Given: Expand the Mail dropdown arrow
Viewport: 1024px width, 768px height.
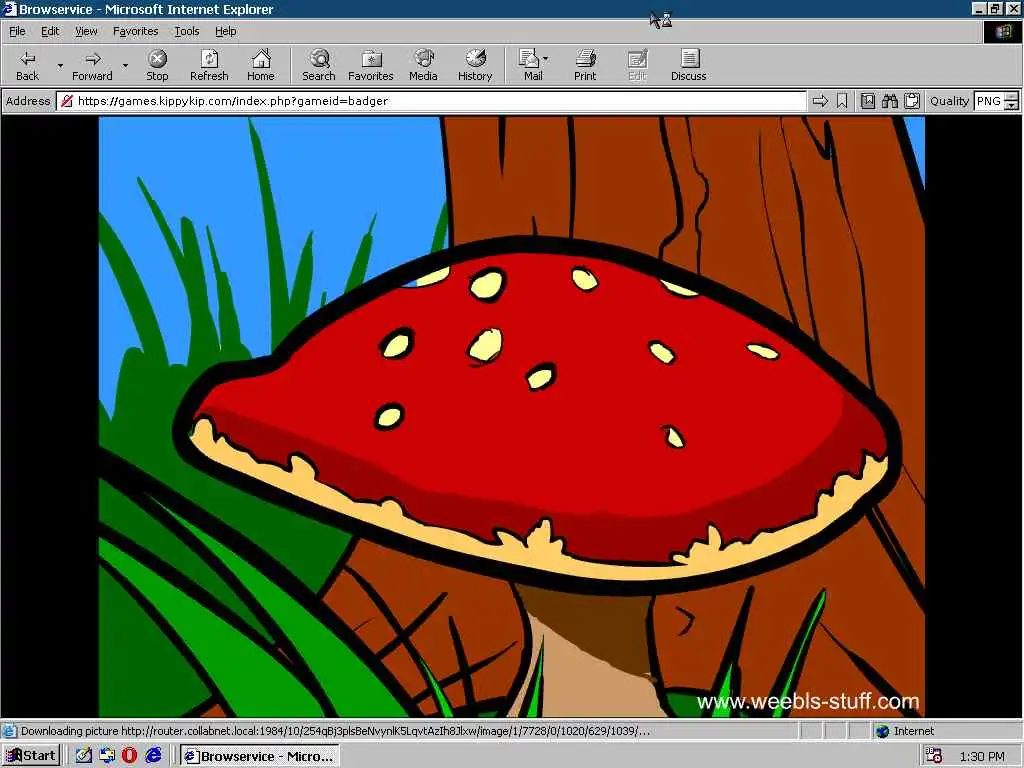Looking at the screenshot, I should (x=546, y=59).
